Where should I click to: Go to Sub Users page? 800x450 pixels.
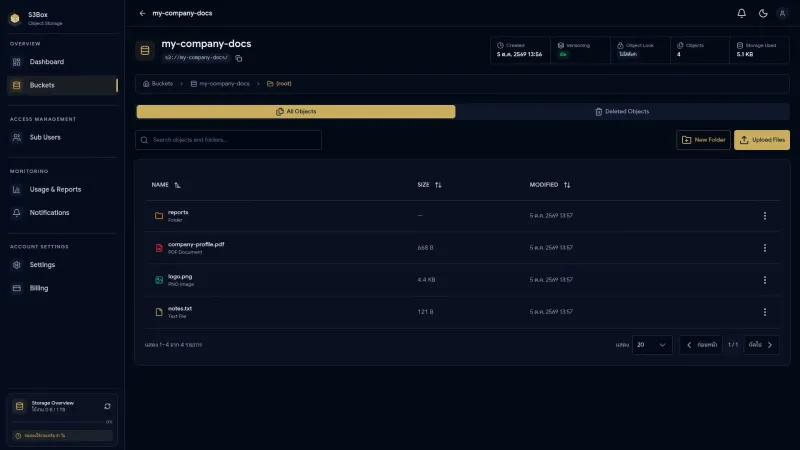62,137
